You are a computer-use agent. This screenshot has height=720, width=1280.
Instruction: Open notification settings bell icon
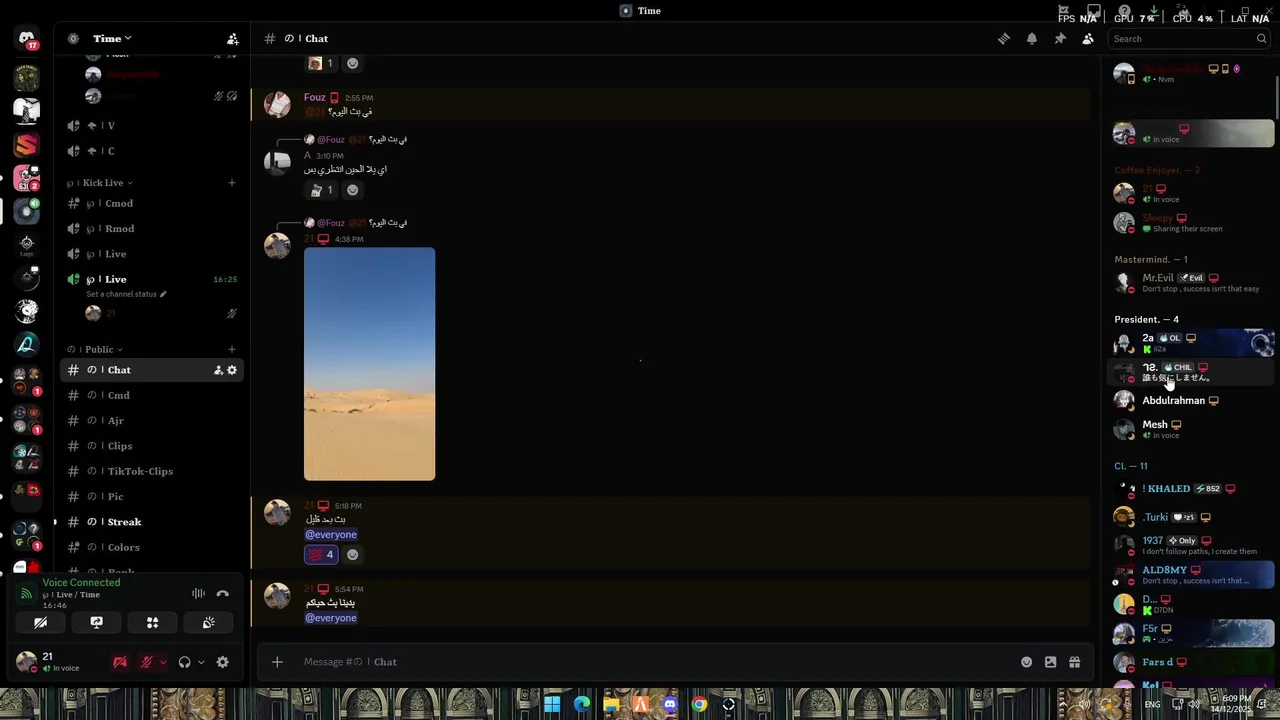[x=1032, y=39]
